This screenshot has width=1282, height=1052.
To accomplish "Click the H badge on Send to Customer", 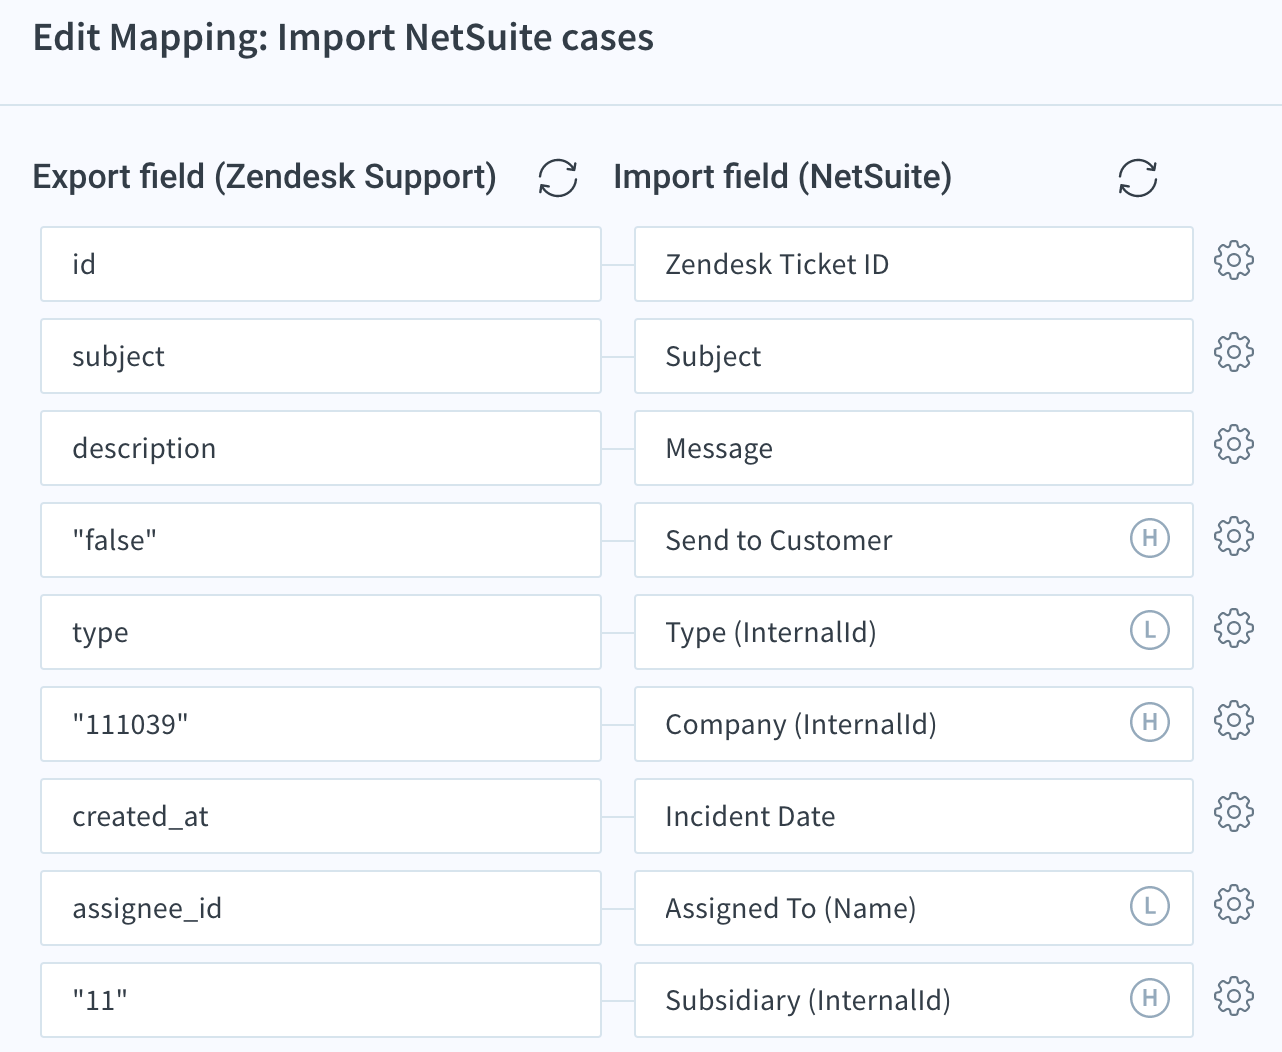I will point(1150,538).
